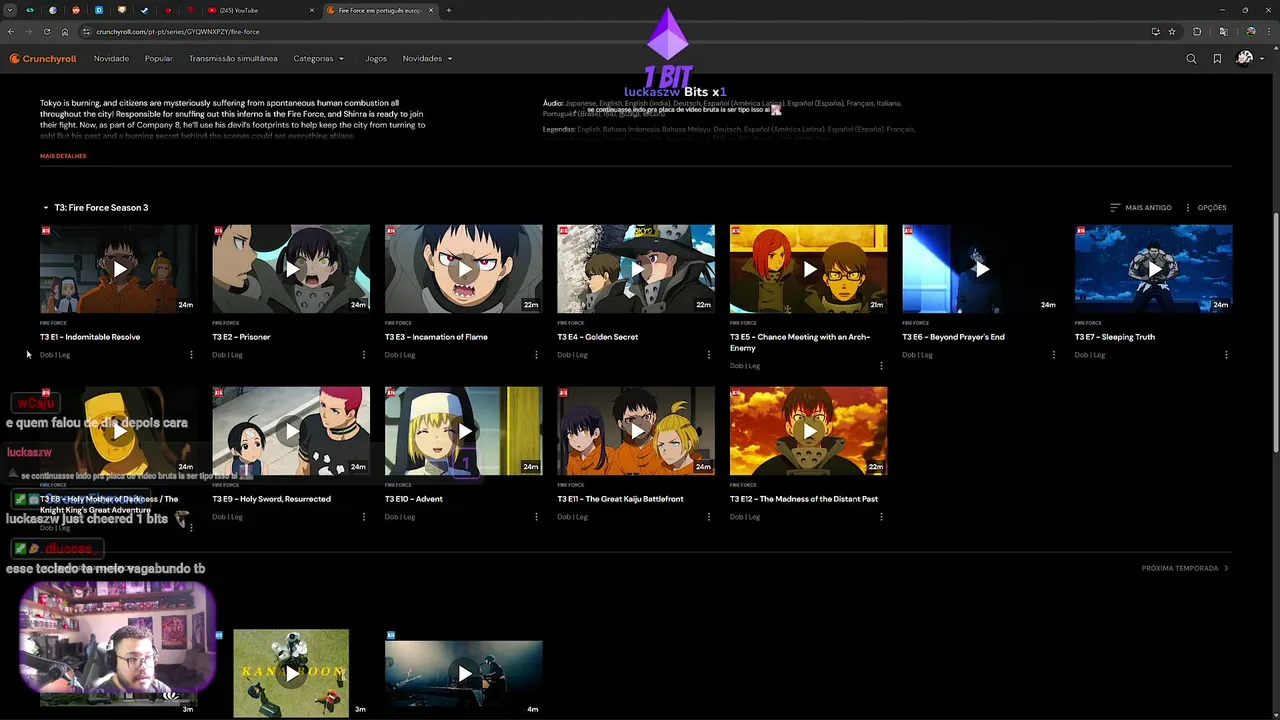Reload the page
This screenshot has height=720, width=1280.
pos(46,31)
